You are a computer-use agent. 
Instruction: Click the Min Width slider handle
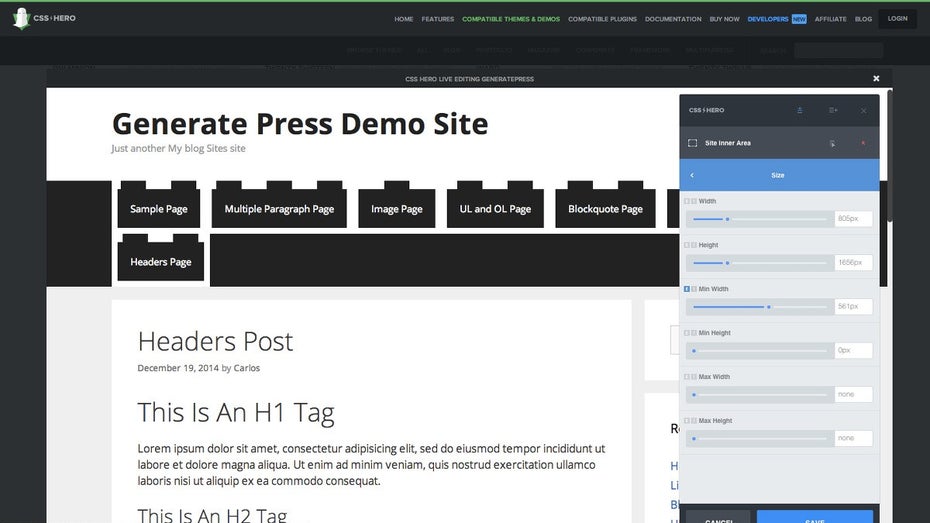768,307
